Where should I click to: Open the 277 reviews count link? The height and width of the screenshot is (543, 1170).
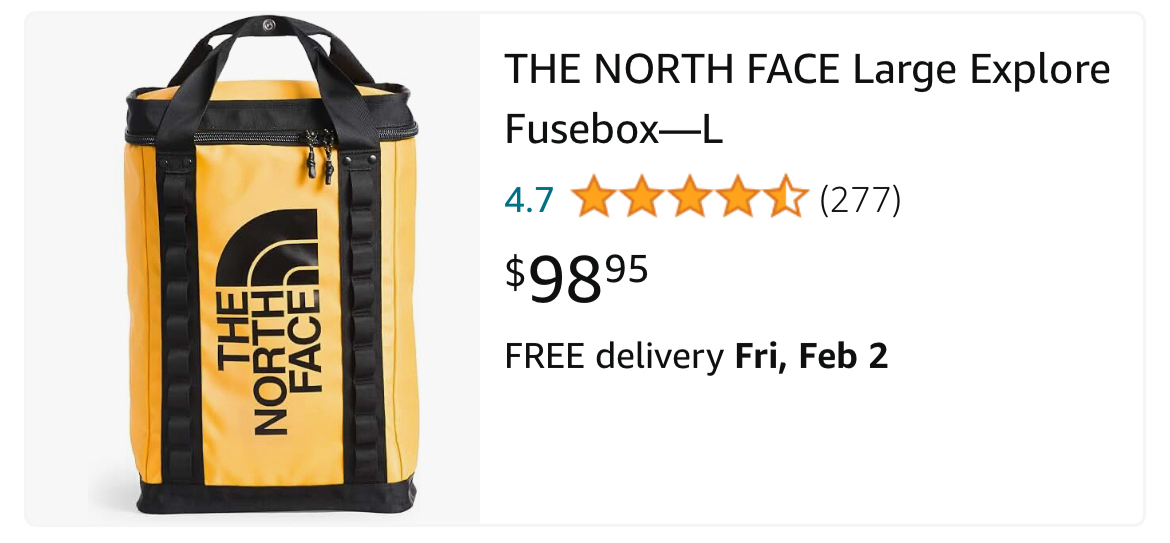tap(860, 200)
